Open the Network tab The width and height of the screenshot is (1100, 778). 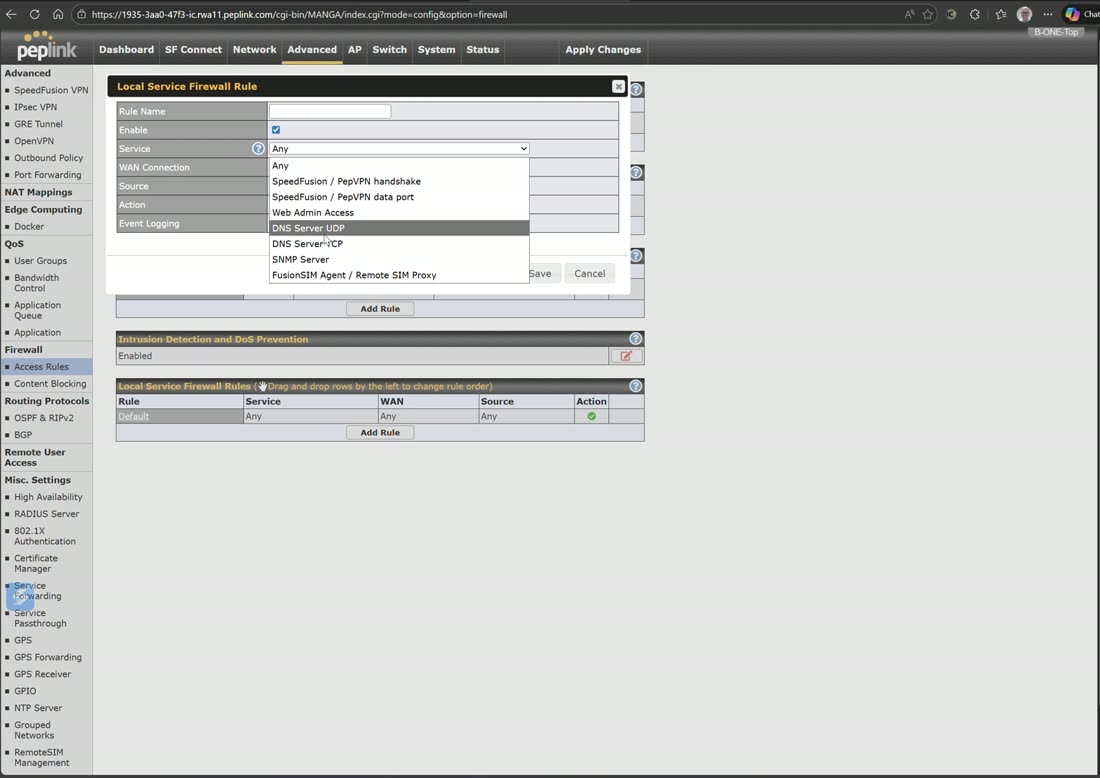coord(255,50)
